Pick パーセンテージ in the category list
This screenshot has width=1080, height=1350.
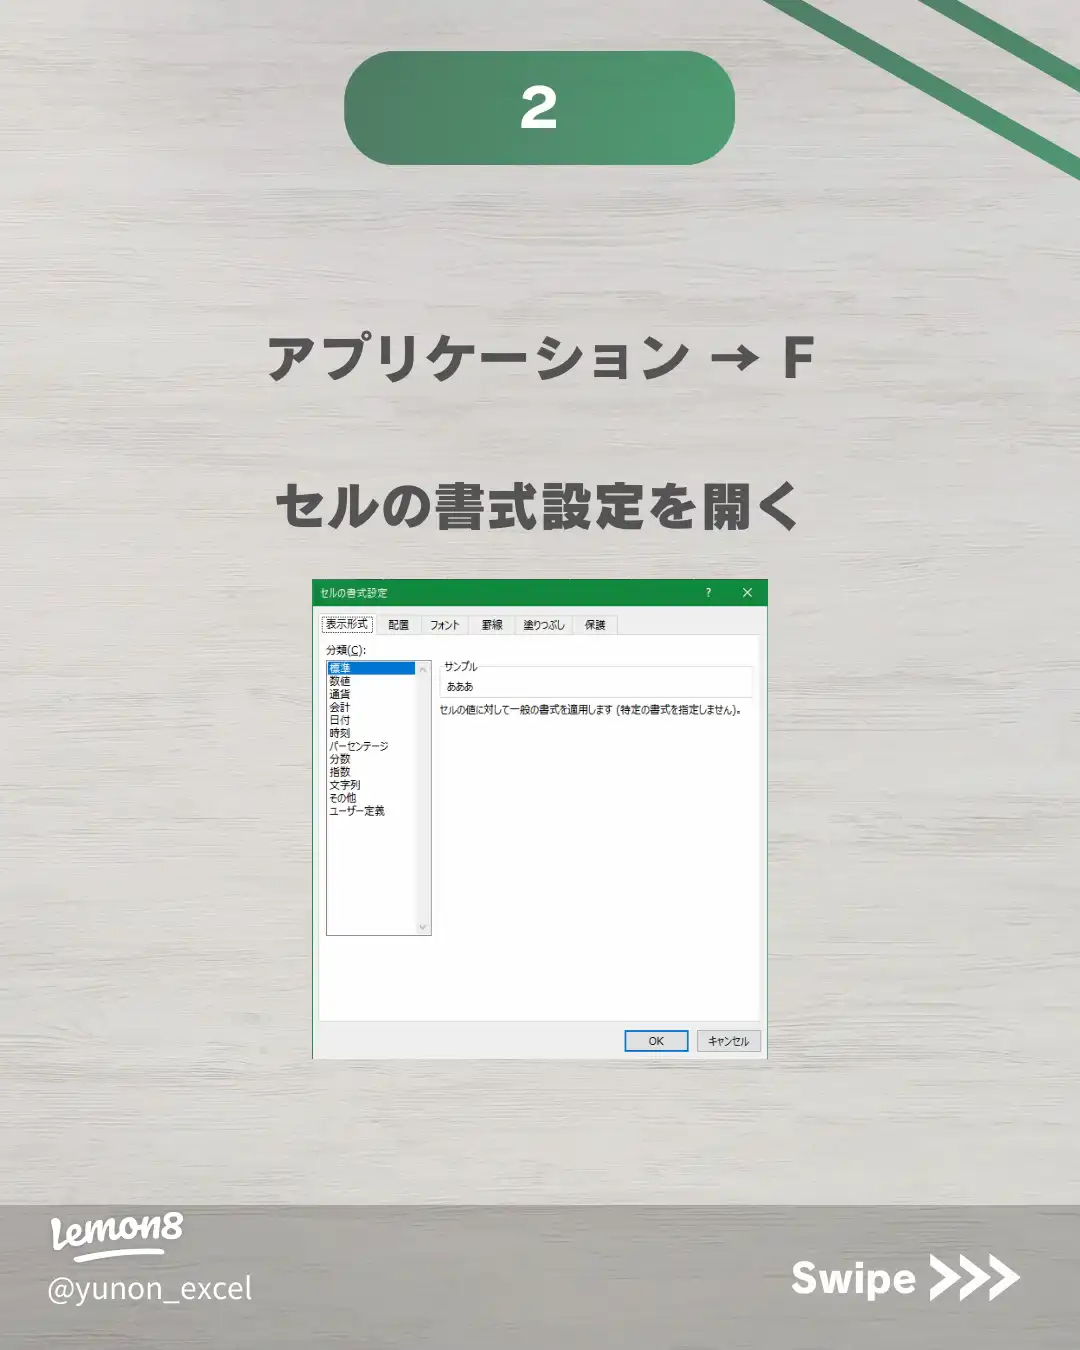pyautogui.click(x=359, y=746)
